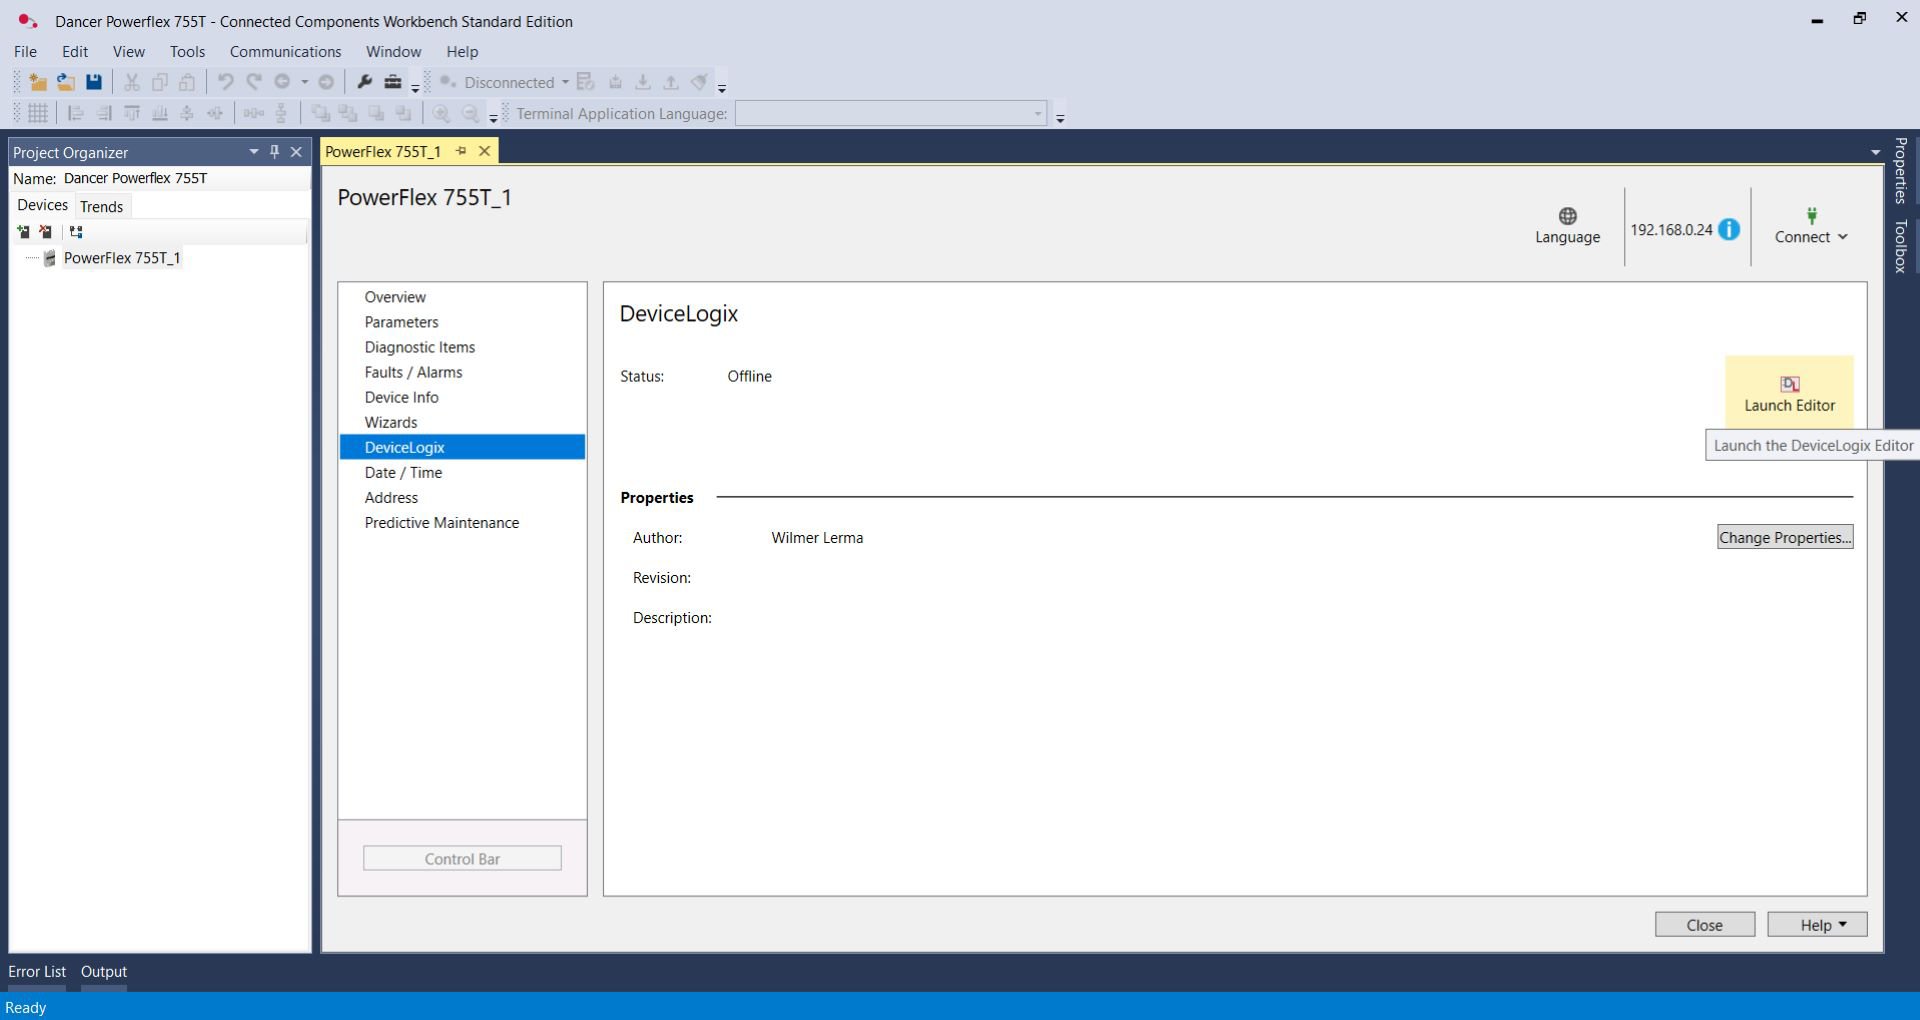Switch to the Trends tab

102,206
